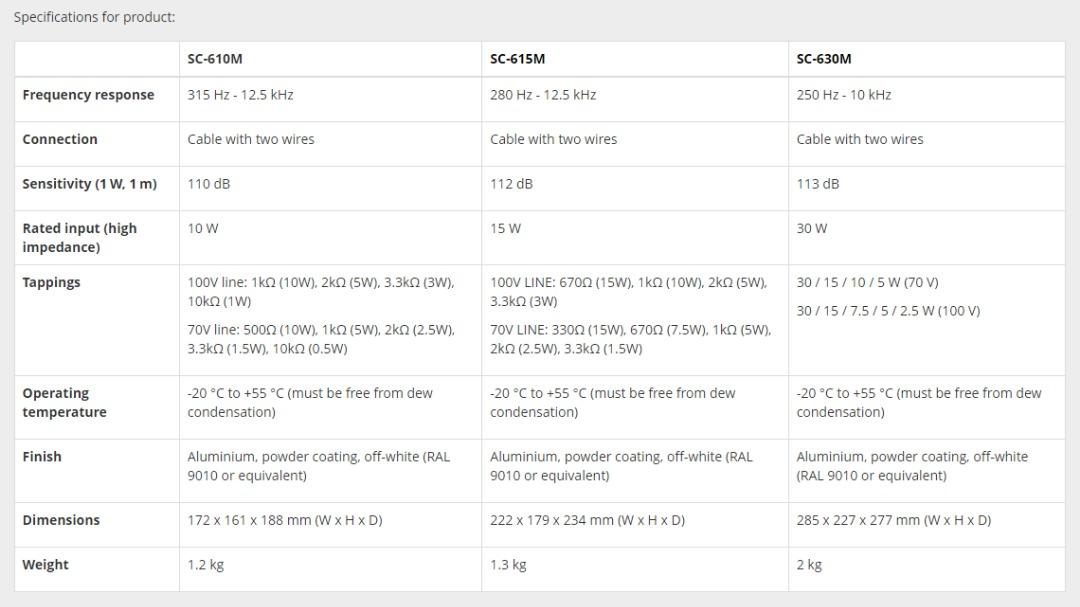Viewport: 1080px width, 607px height.
Task: Click the 30 W rated input value
Action: (x=810, y=228)
